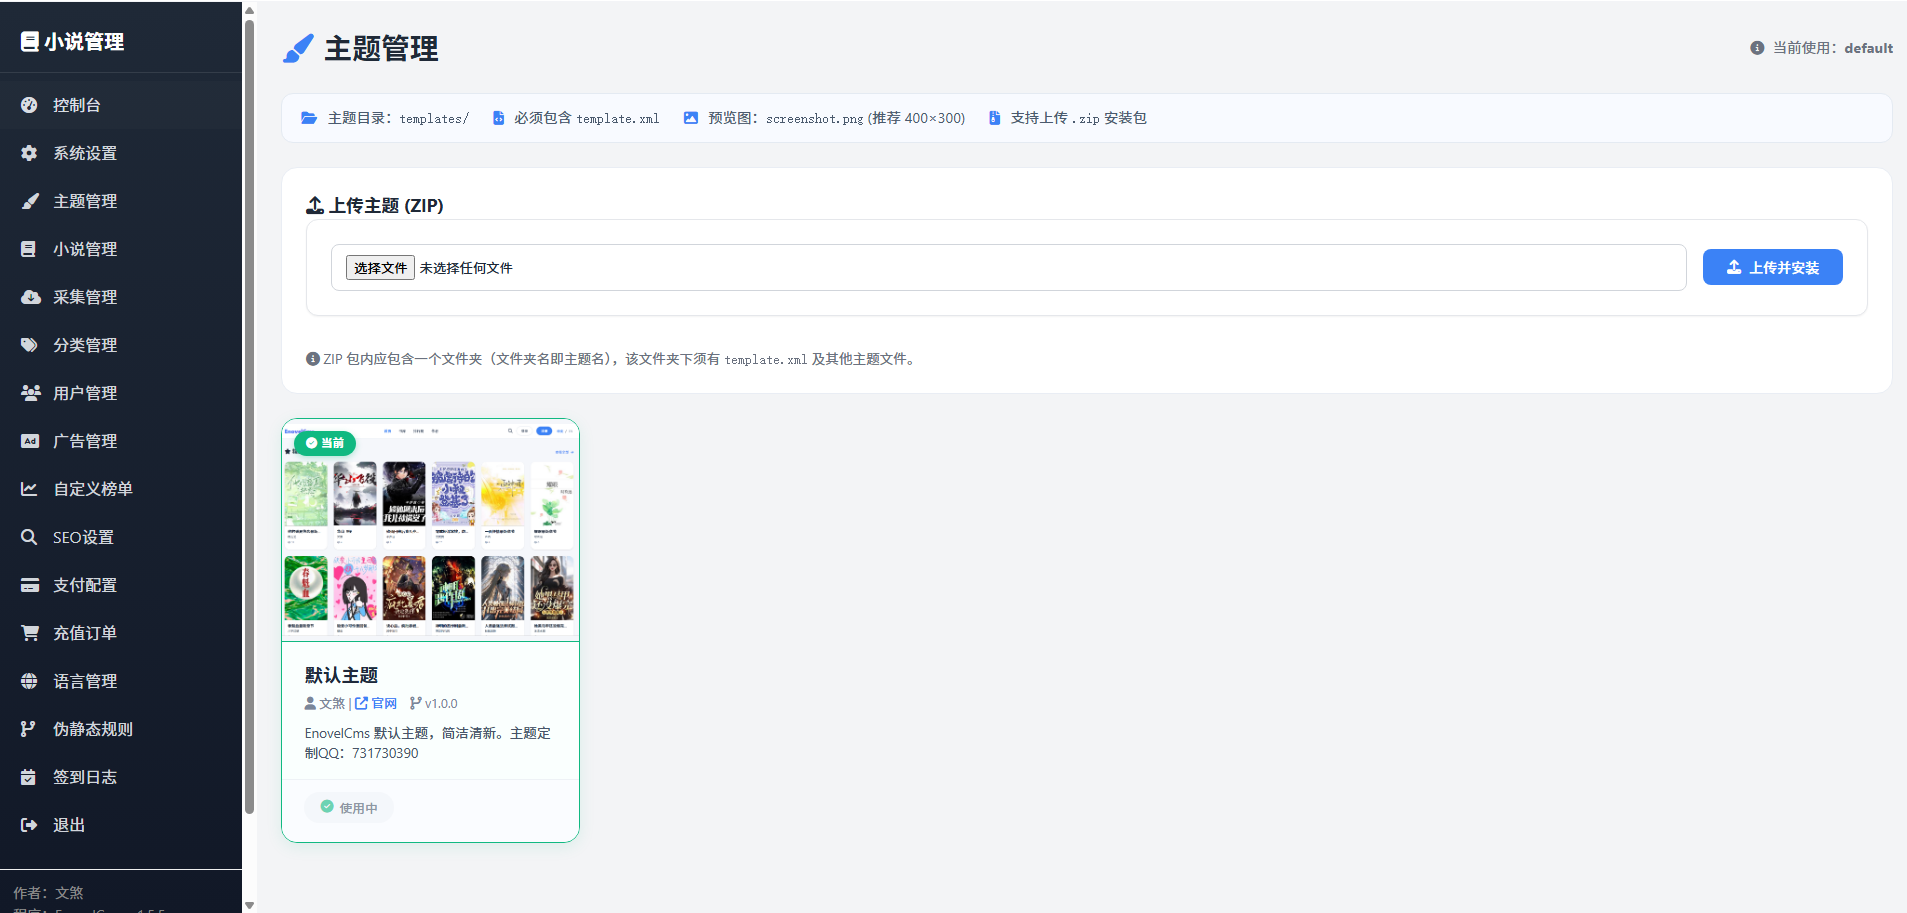This screenshot has width=1907, height=913.
Task: Click the gear icon next to 系统设置
Action: coord(29,153)
